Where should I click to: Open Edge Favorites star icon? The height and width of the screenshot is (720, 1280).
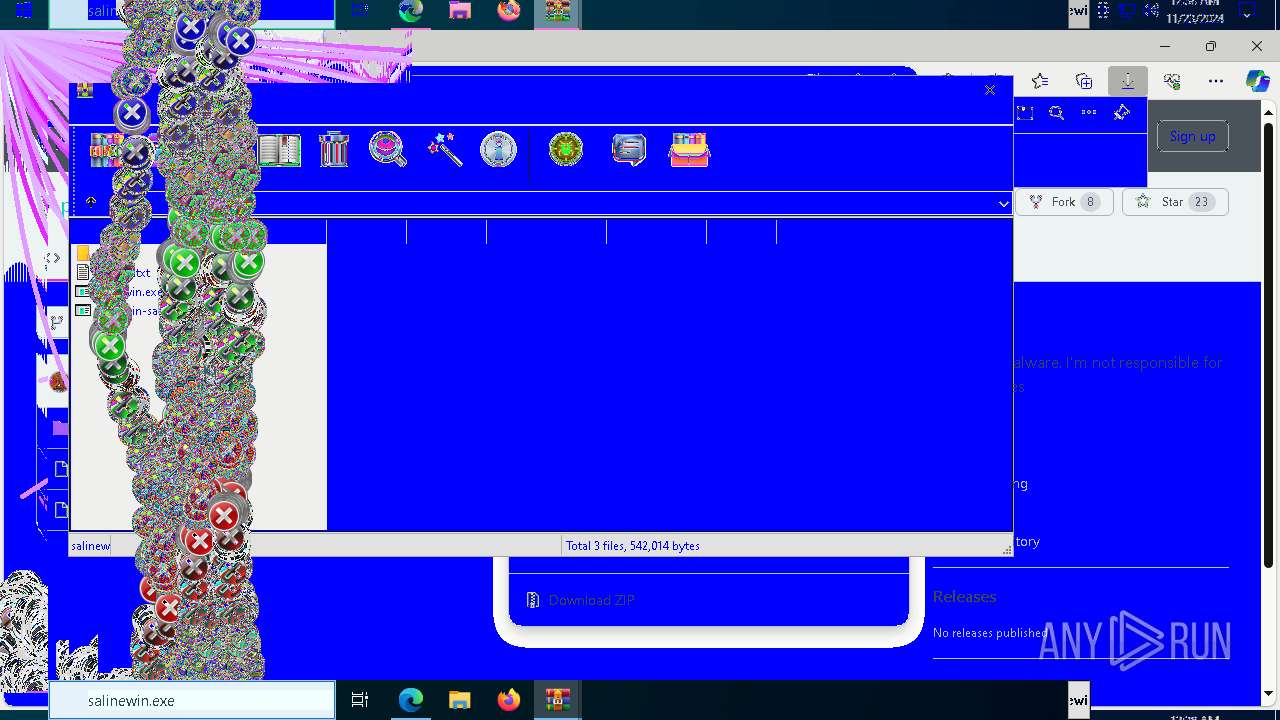click(1040, 81)
